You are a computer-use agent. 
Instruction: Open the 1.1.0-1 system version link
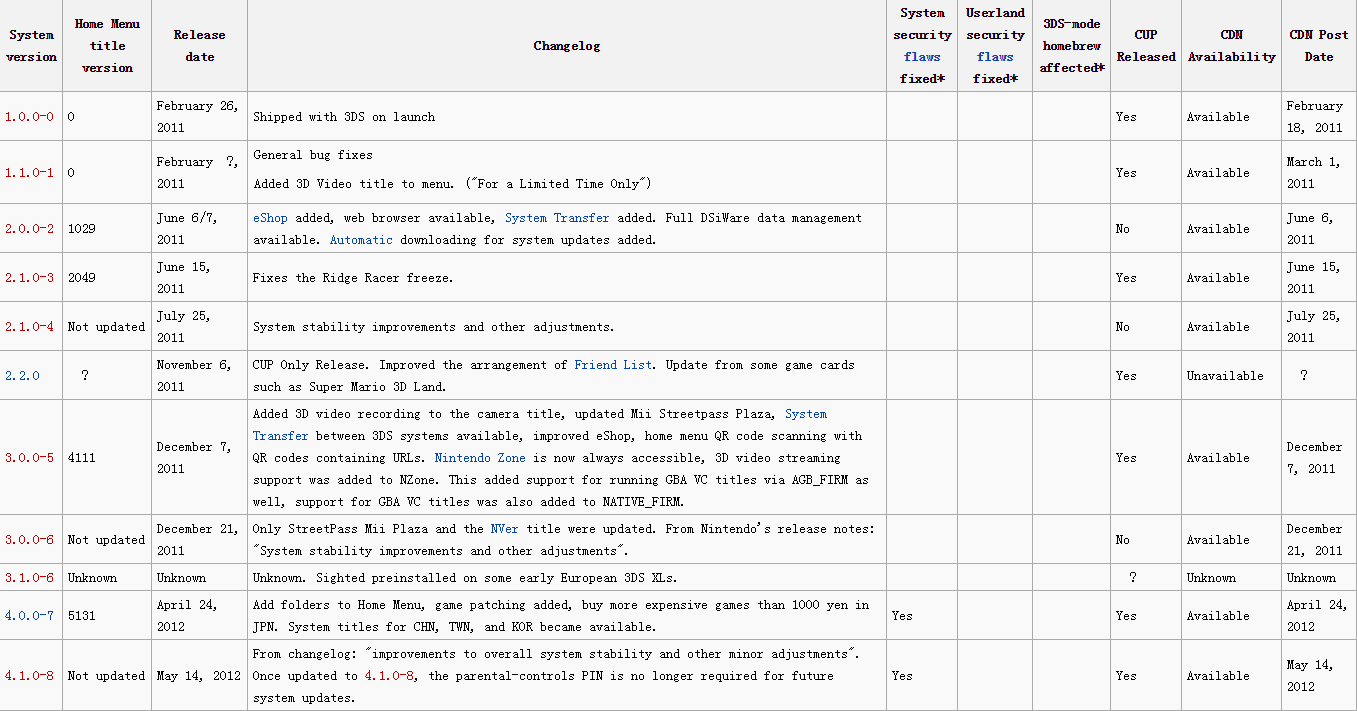(x=30, y=173)
